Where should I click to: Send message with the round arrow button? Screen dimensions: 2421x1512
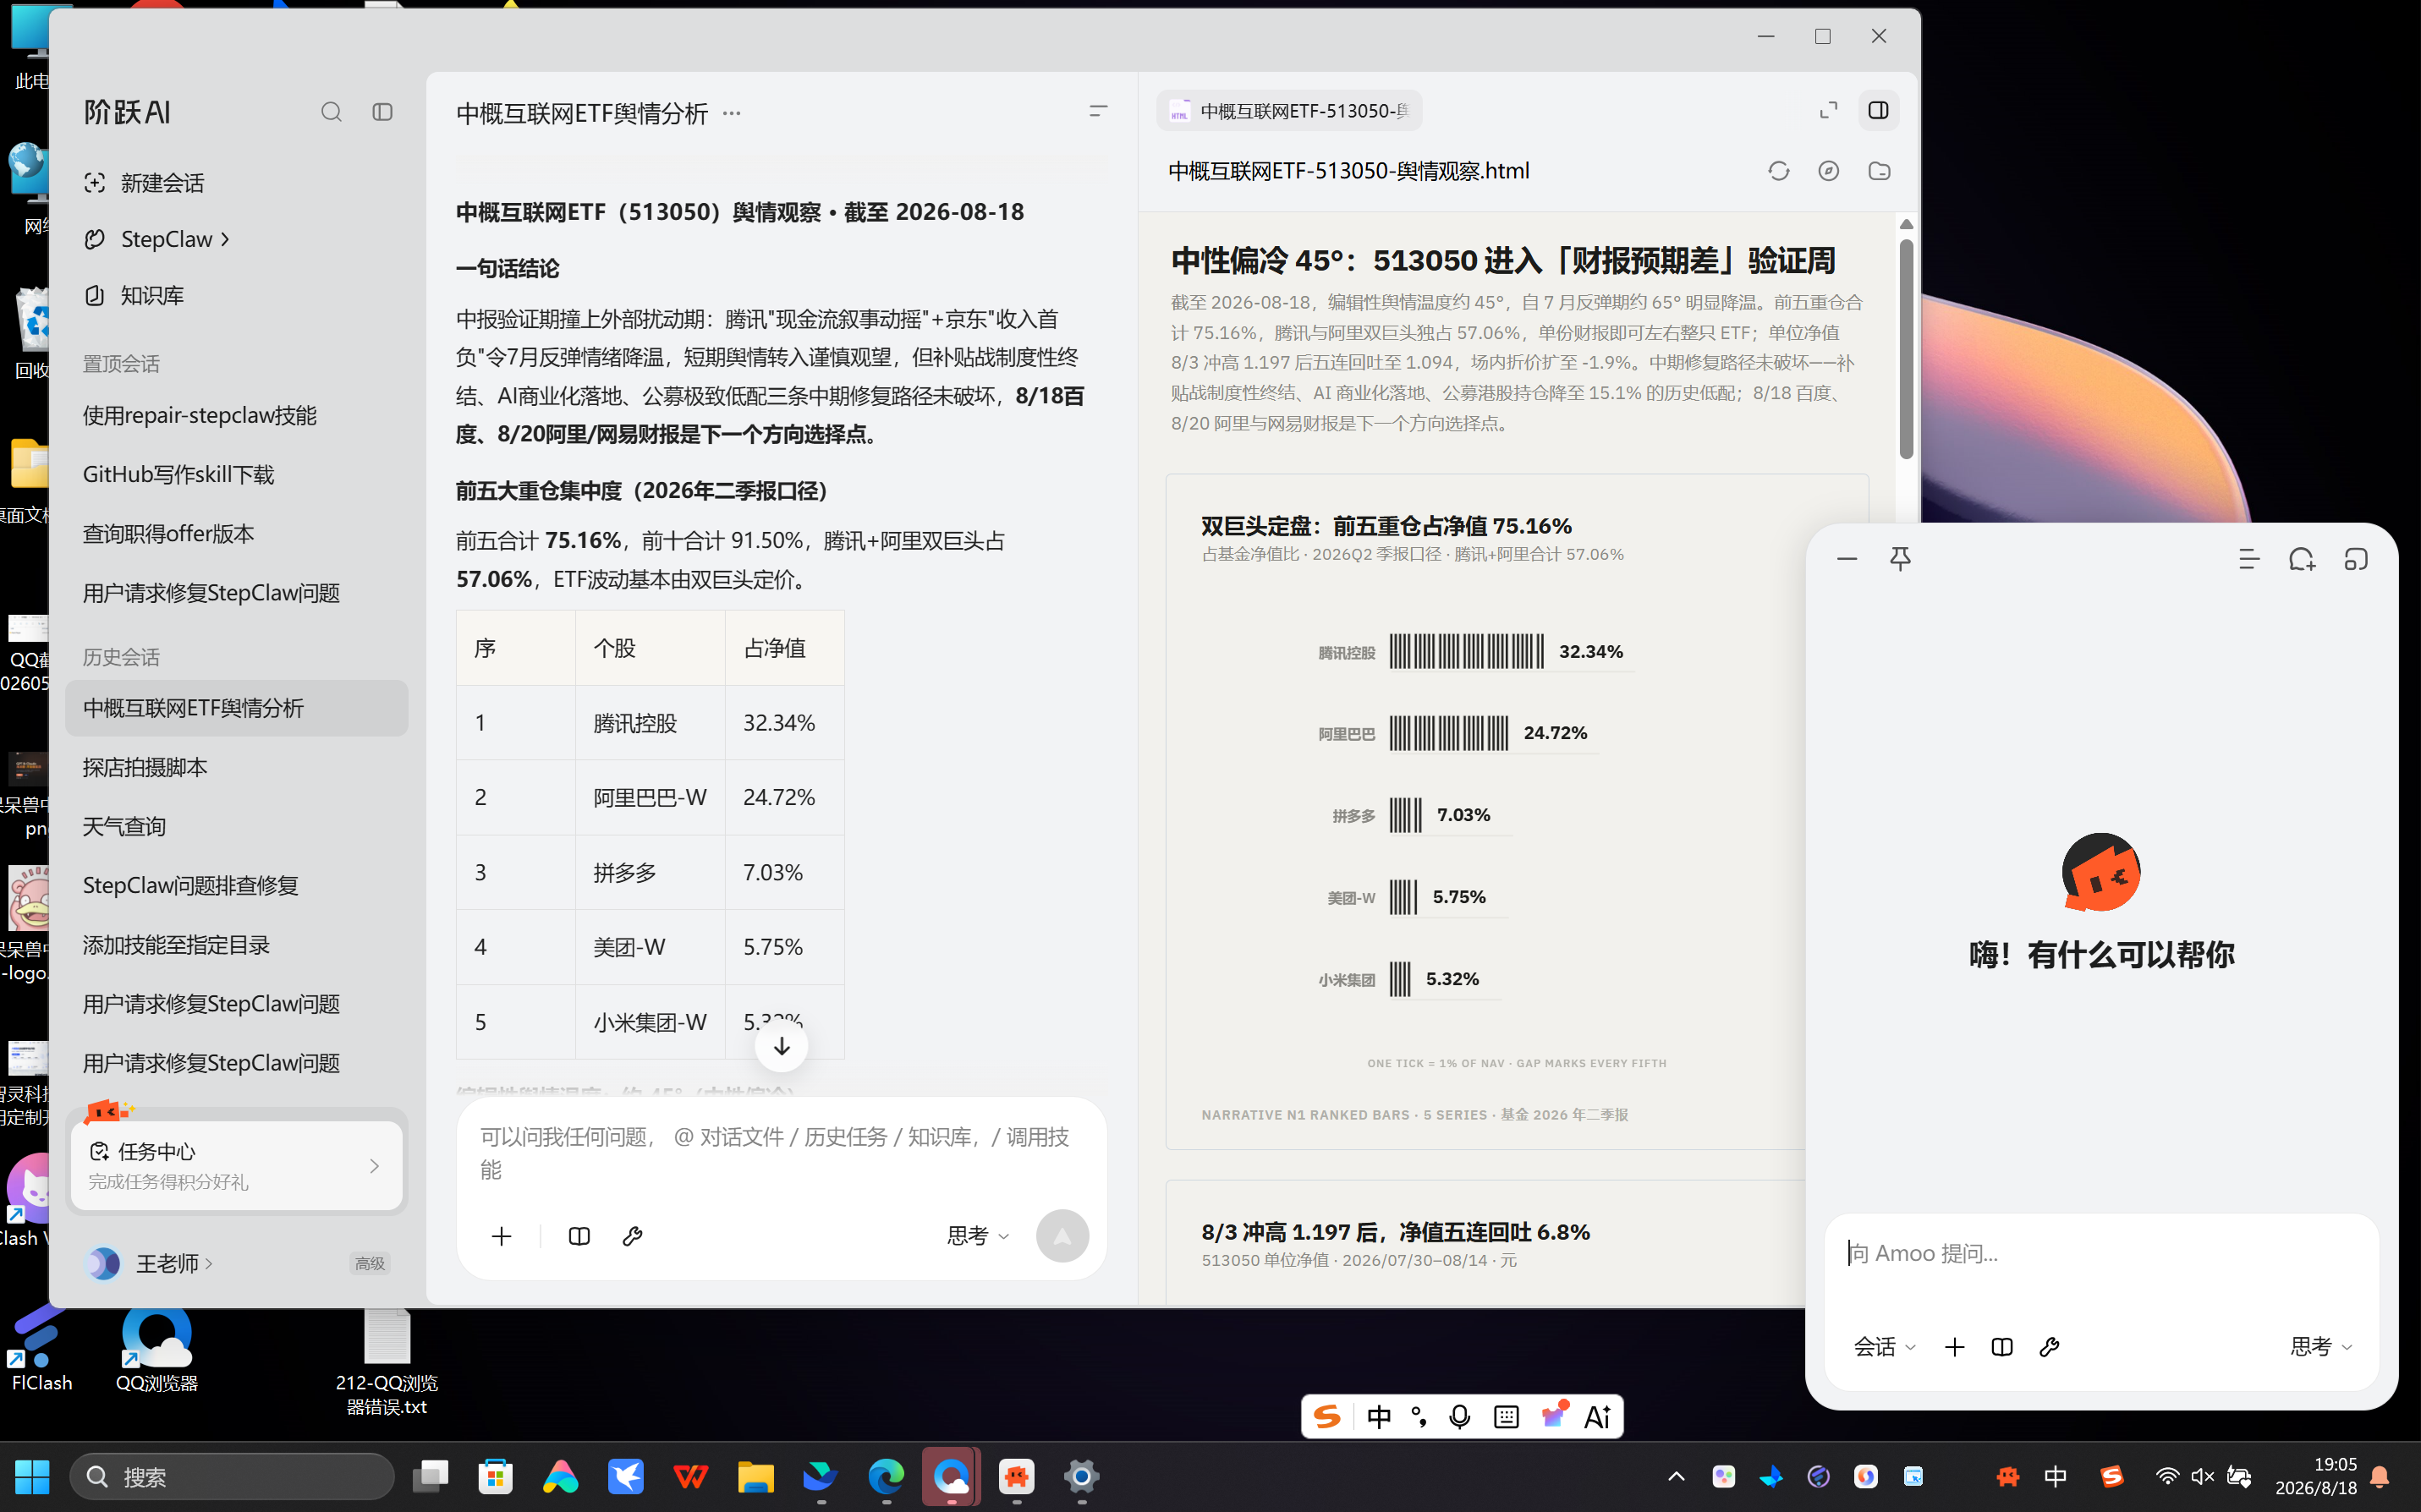1062,1236
